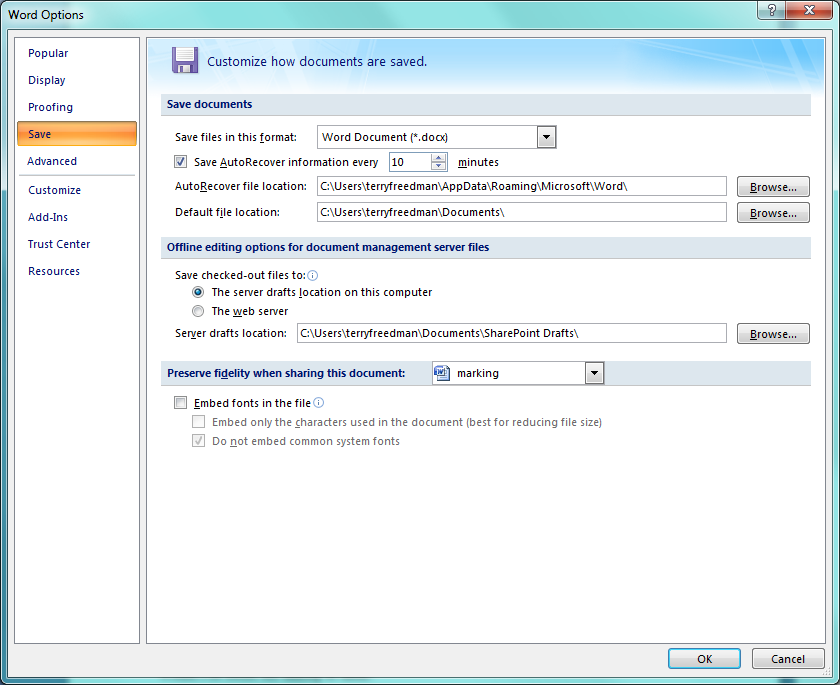The width and height of the screenshot is (840, 685).
Task: Open Trust Center settings
Action: 59,244
